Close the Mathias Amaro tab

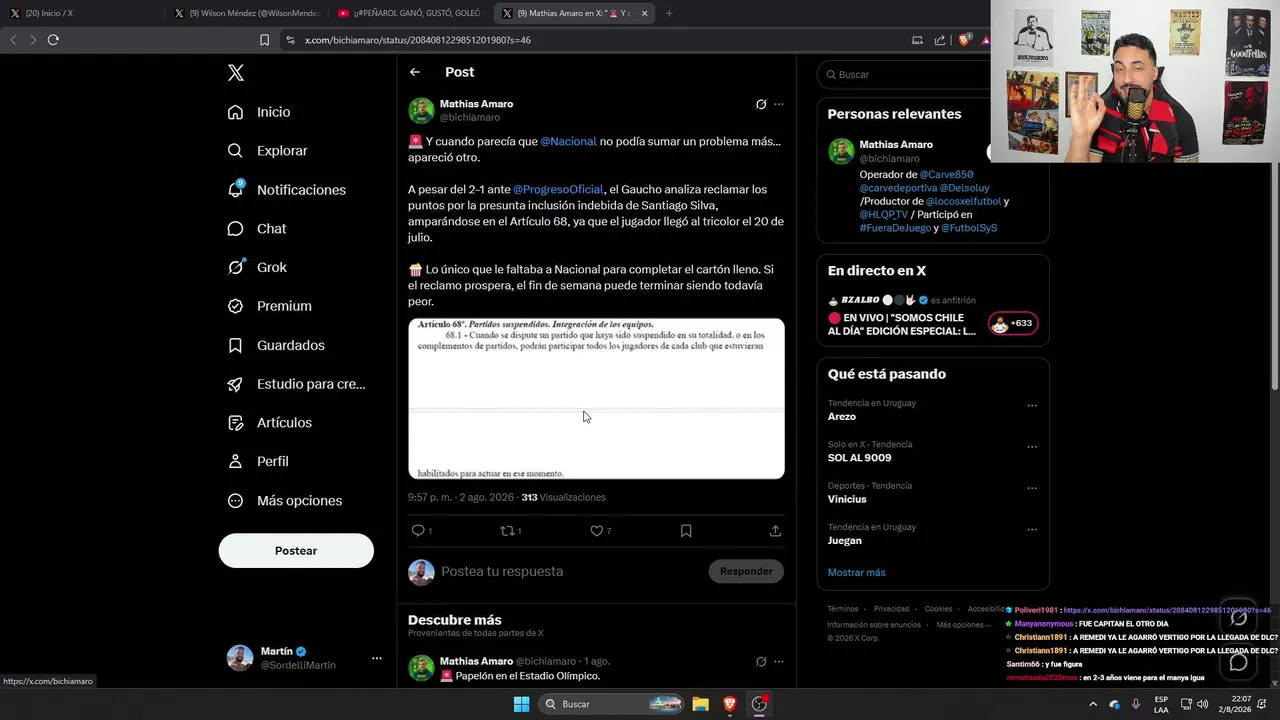pyautogui.click(x=644, y=13)
